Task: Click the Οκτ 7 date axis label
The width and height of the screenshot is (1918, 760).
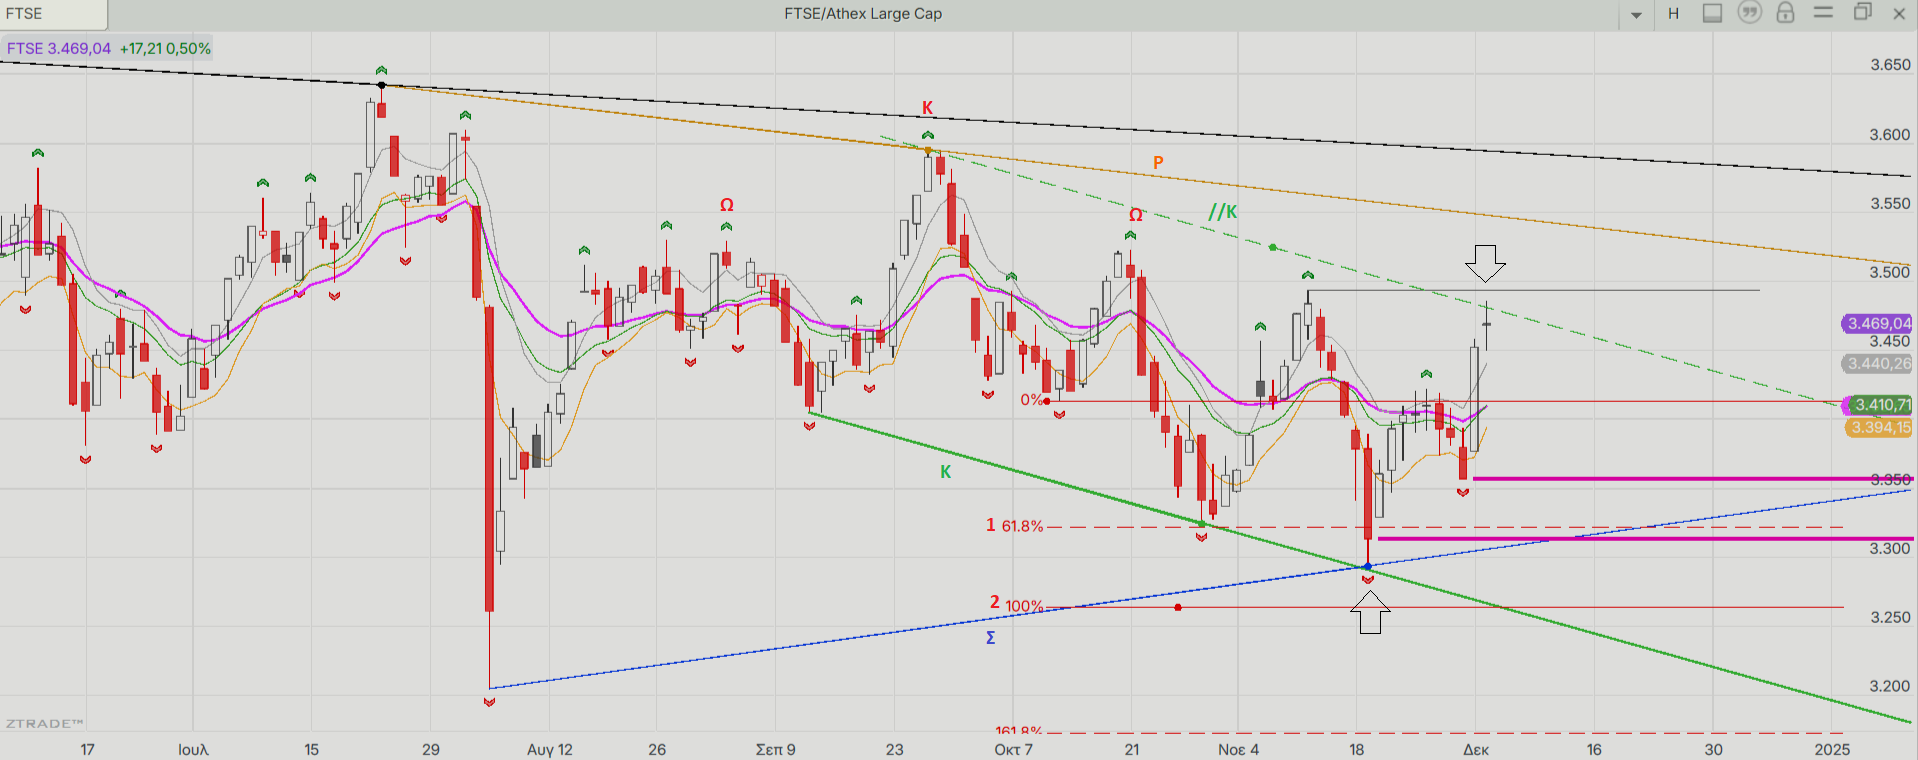Action: tap(1013, 749)
